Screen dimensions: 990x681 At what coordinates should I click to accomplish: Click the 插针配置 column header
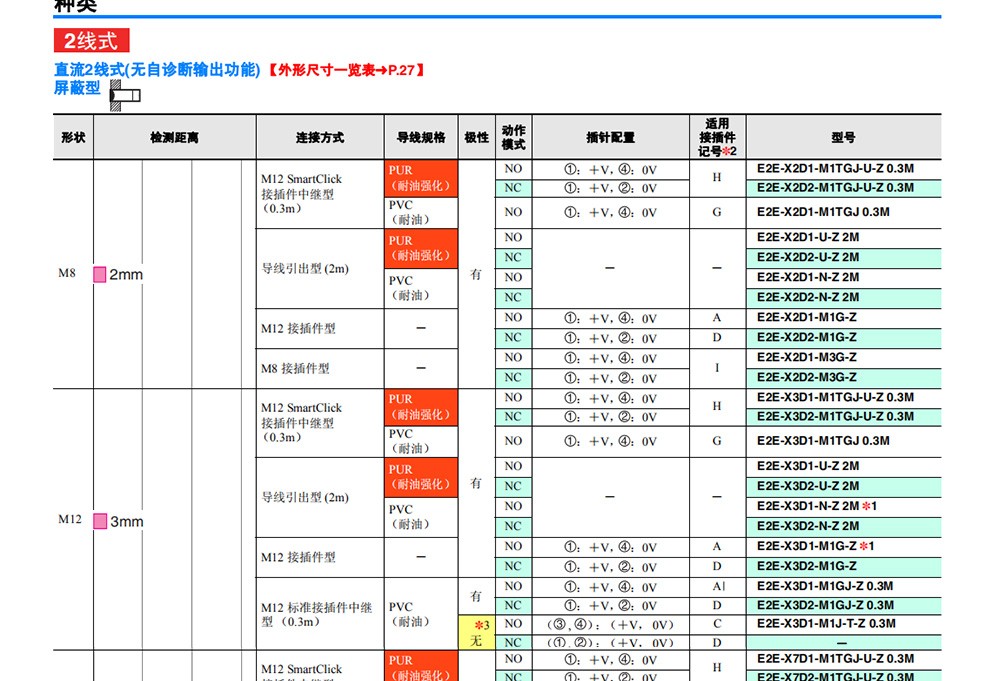(610, 137)
